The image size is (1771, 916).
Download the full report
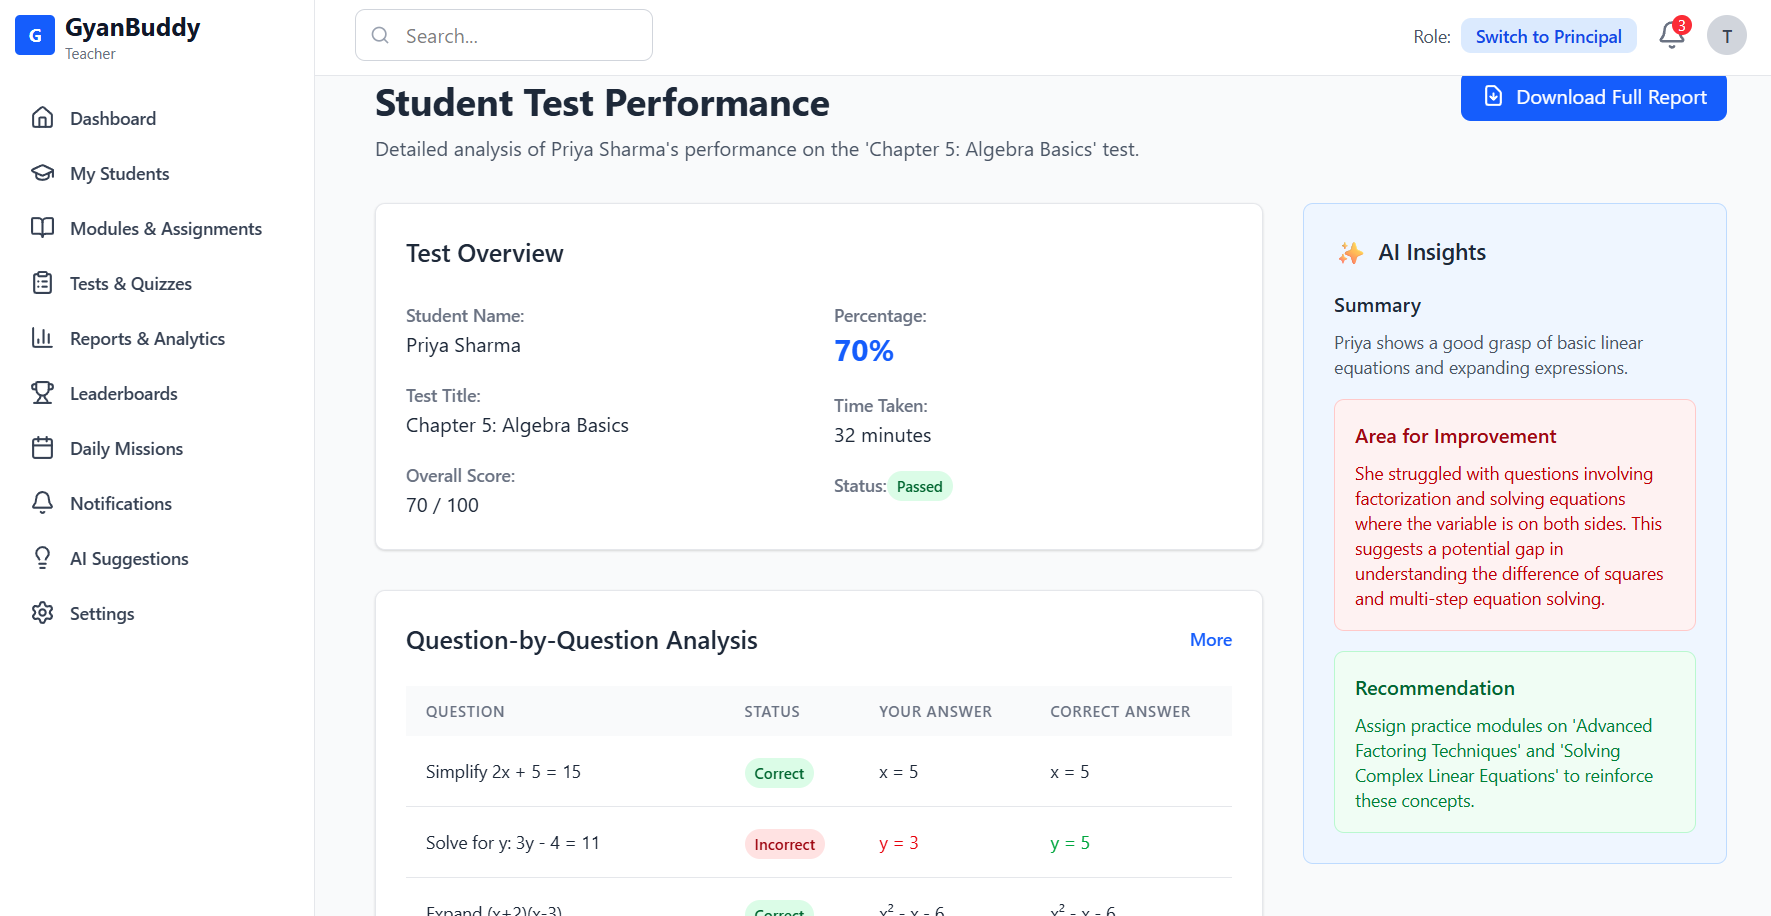pos(1593,97)
